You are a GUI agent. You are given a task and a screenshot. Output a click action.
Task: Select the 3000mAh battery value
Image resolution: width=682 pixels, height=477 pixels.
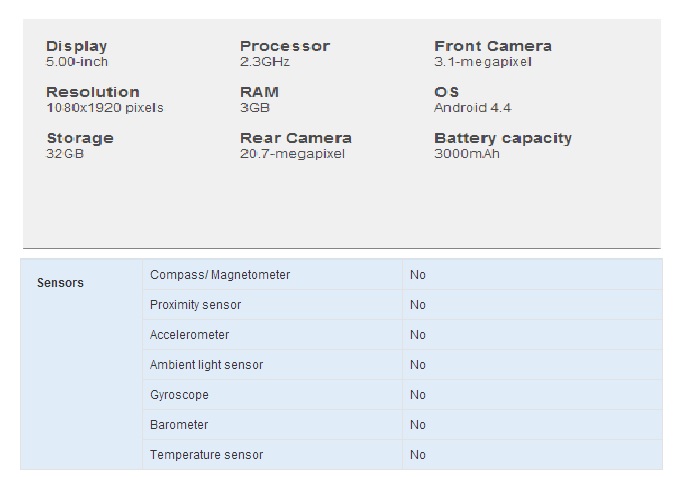(467, 154)
